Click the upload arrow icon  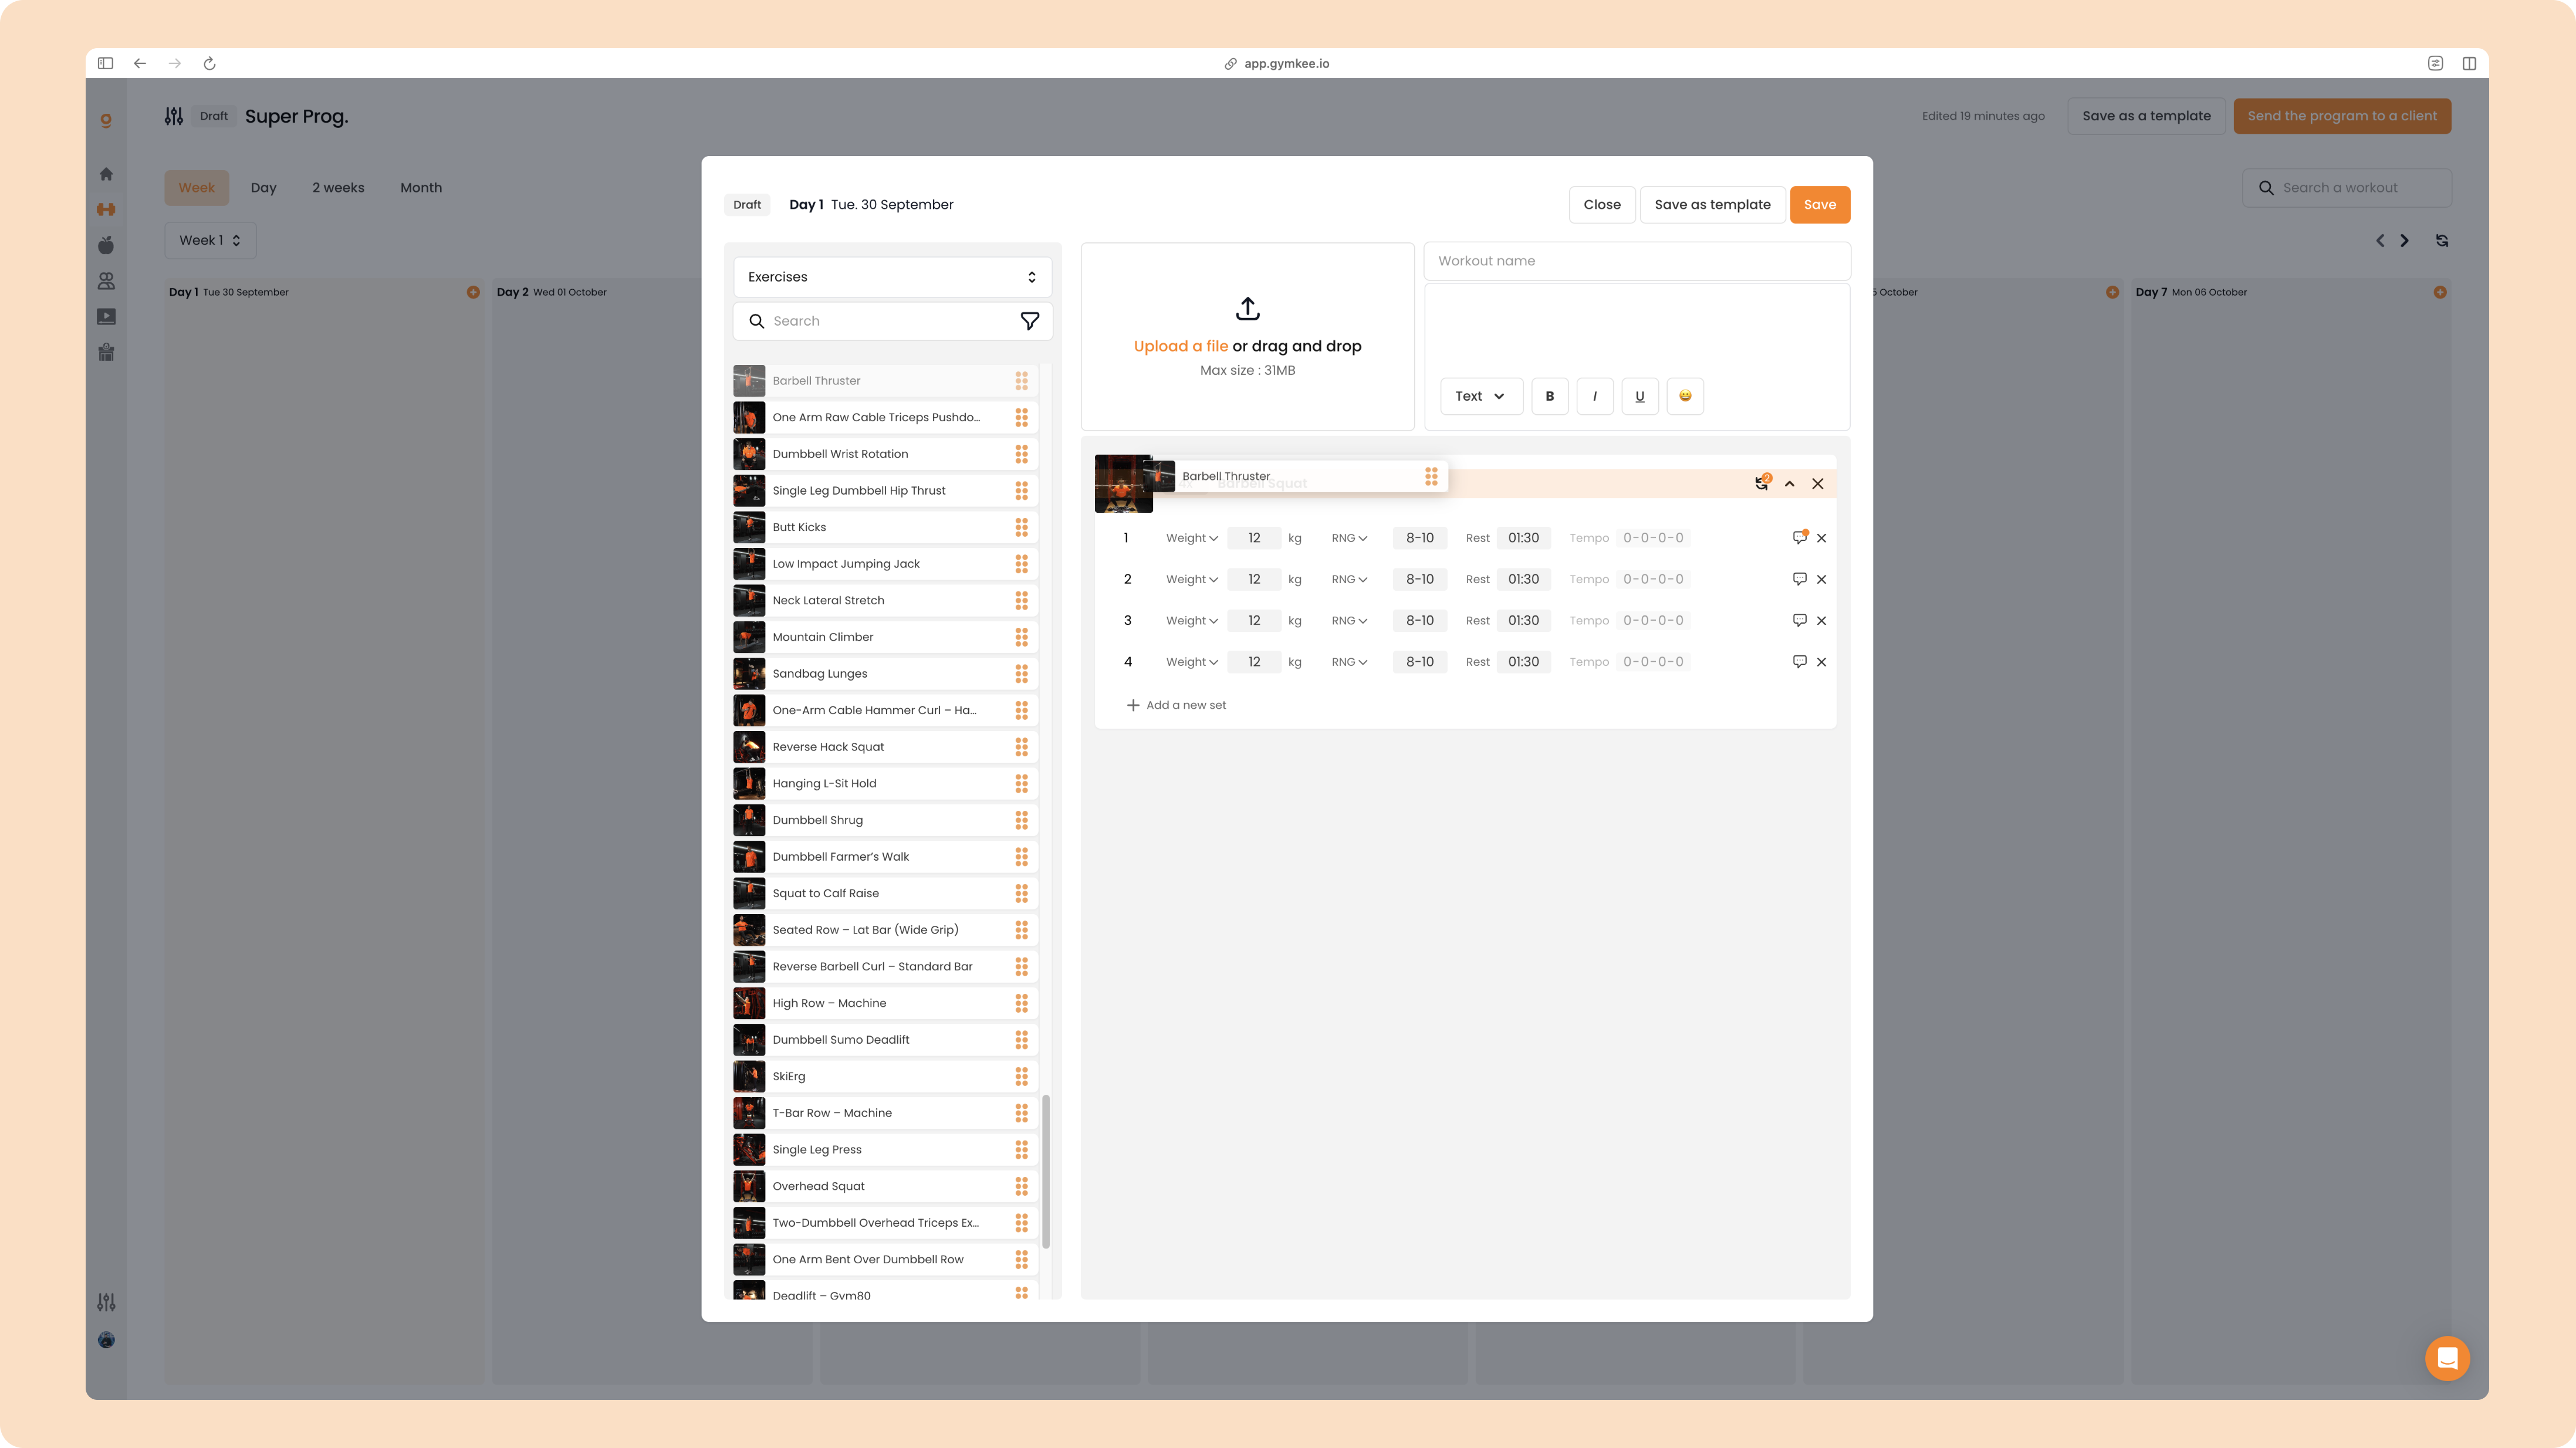[x=1247, y=308]
